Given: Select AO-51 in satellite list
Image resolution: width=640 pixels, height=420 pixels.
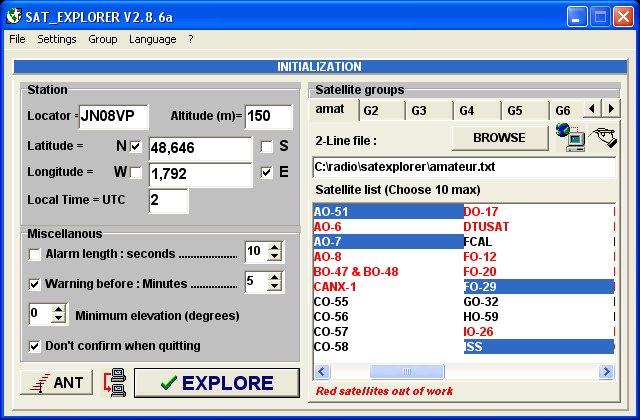Looking at the screenshot, I should pyautogui.click(x=389, y=212).
